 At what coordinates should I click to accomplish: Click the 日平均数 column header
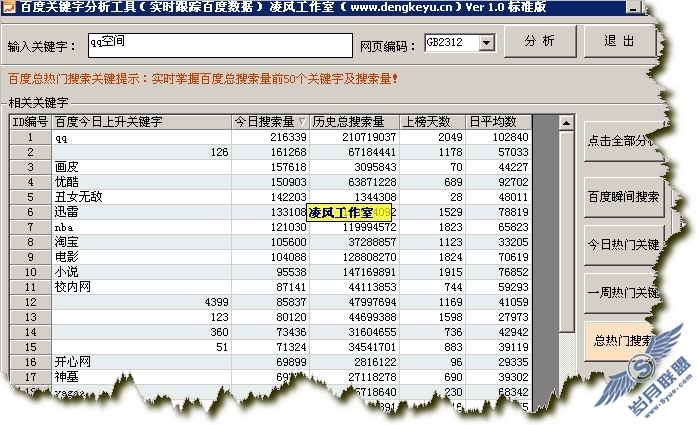(x=499, y=122)
